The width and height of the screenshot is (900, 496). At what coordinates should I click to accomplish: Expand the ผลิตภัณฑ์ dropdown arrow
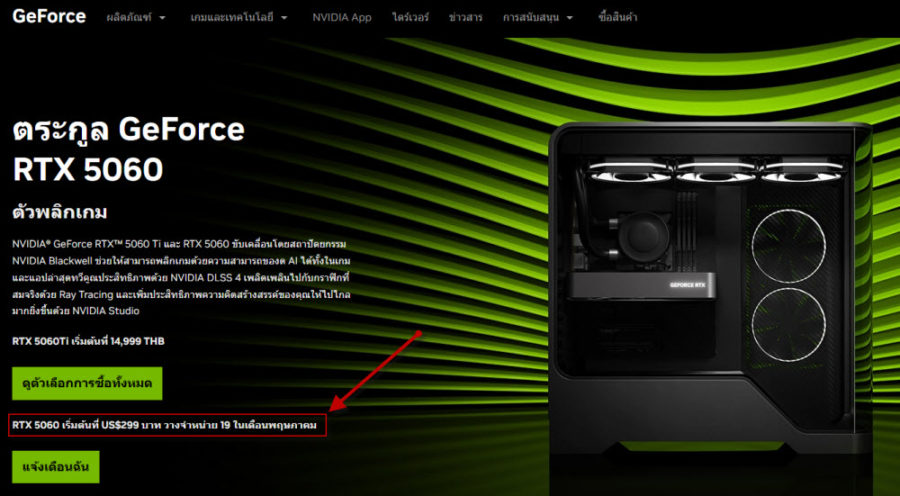click(162, 18)
